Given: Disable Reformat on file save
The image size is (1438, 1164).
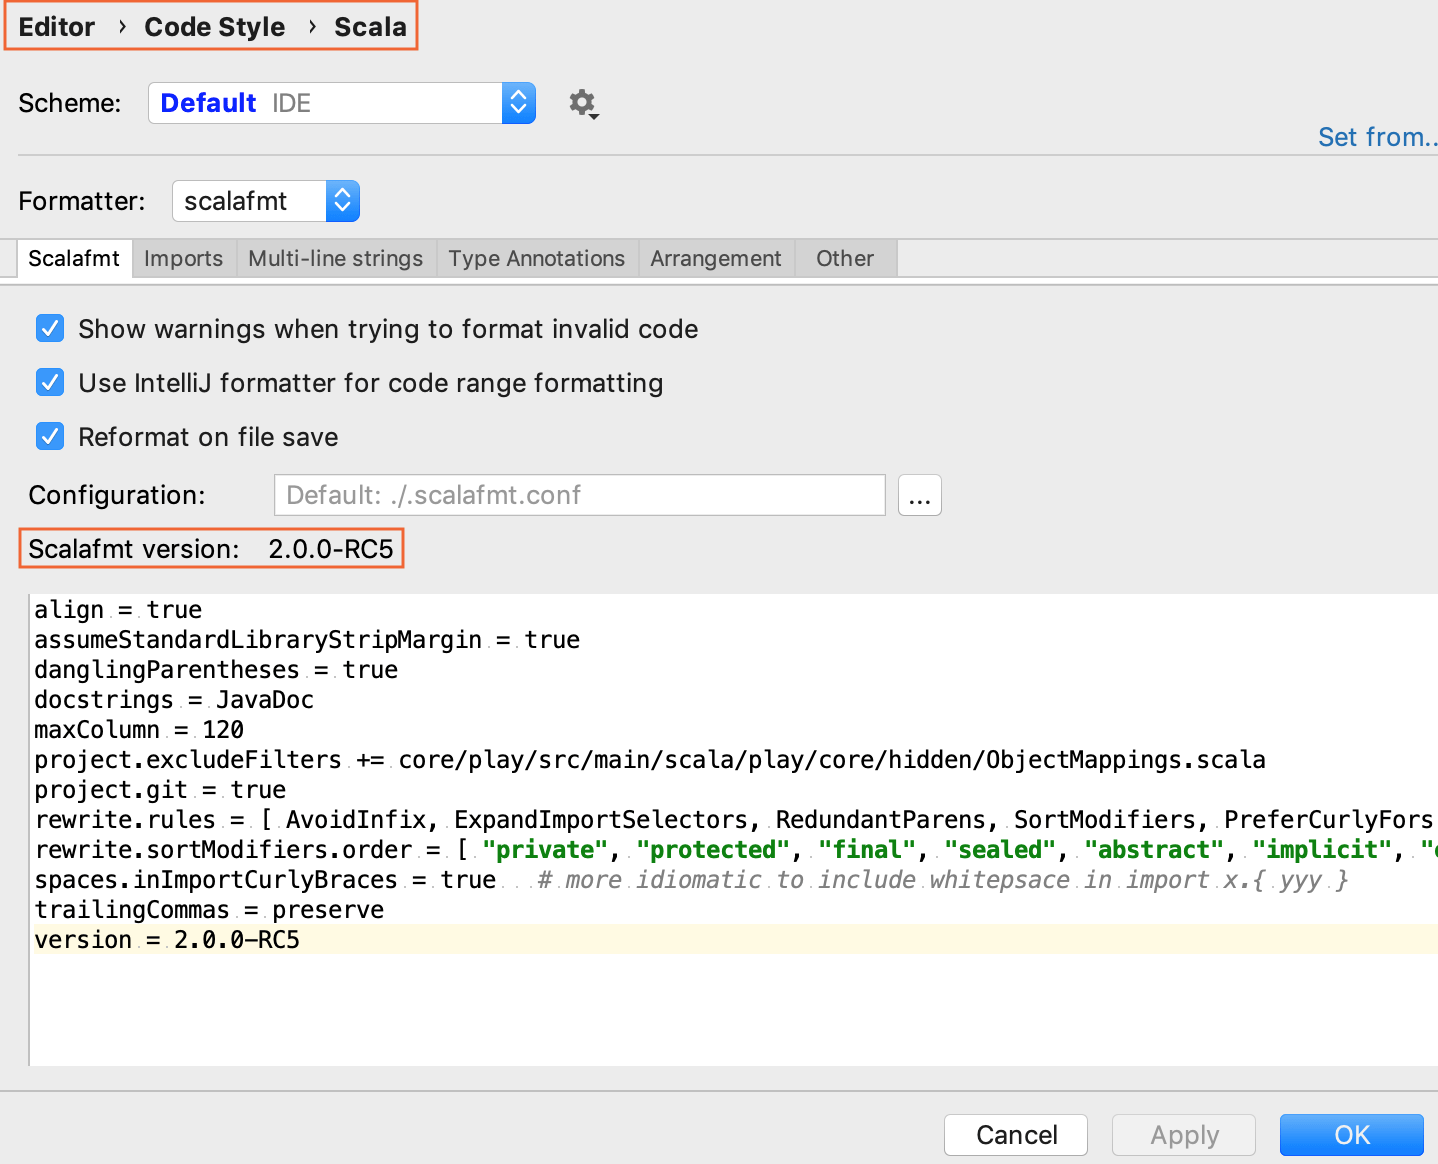Looking at the screenshot, I should [x=49, y=436].
